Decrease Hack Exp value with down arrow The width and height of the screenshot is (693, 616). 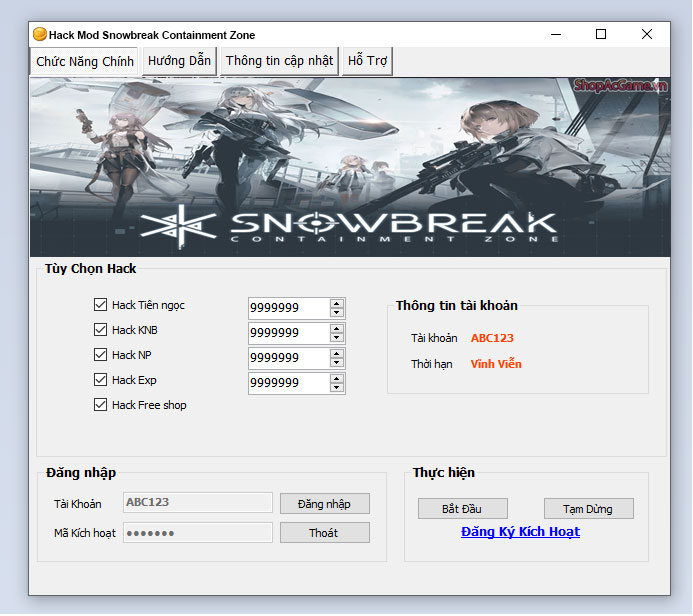point(337,388)
